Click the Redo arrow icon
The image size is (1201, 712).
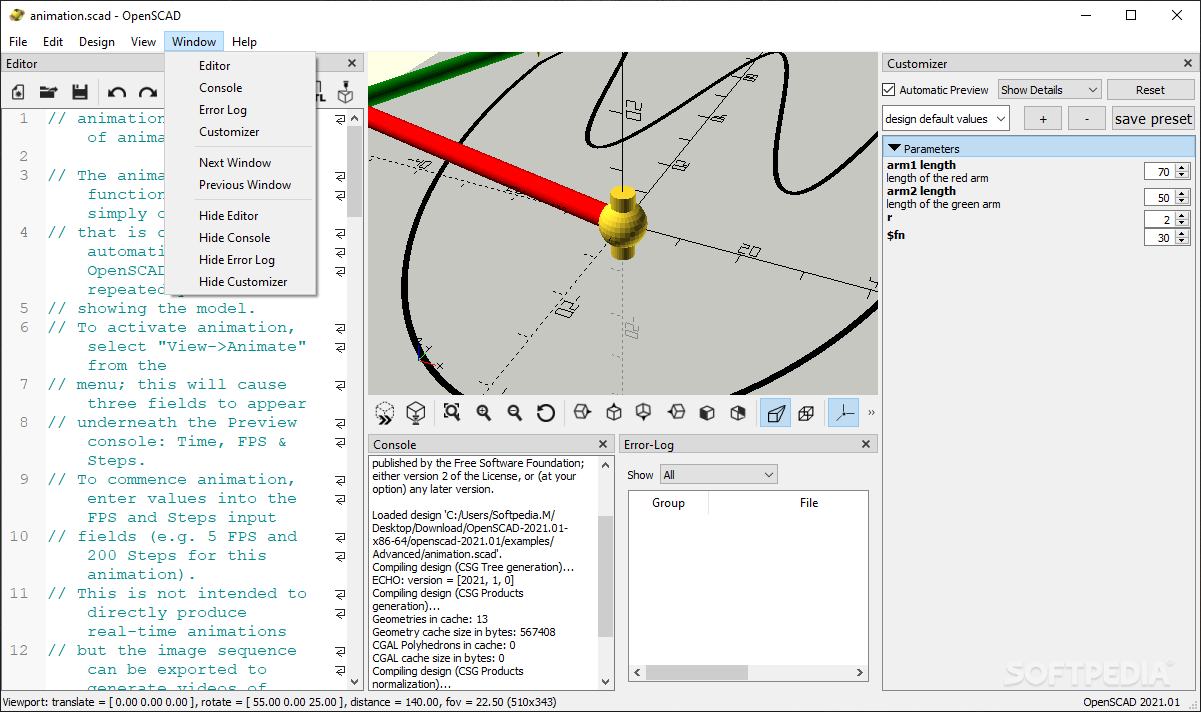click(x=148, y=93)
